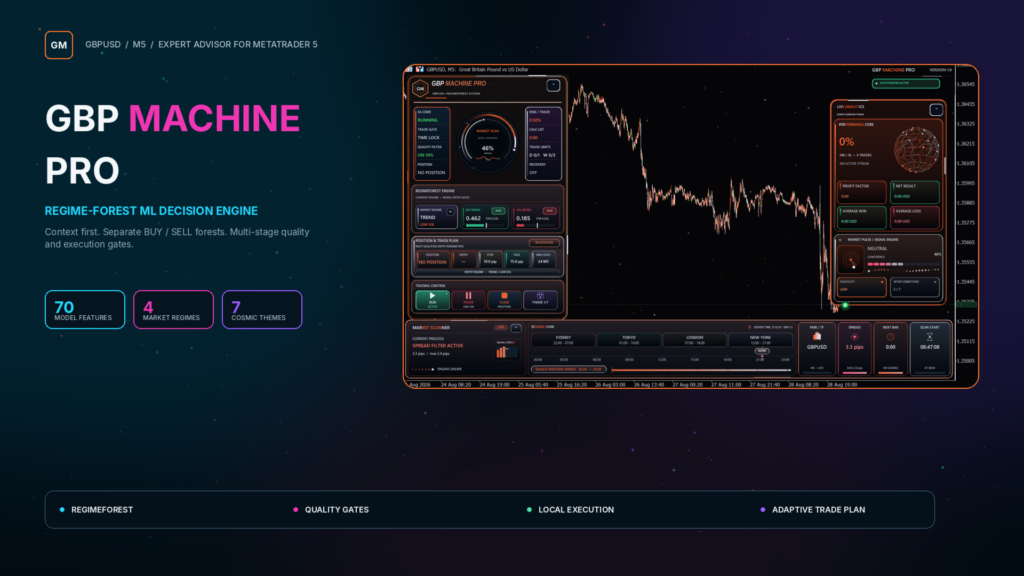Viewport: 1024px width, 576px height.
Task: Click the No Position status button in Trade Plan
Action: click(x=544, y=242)
